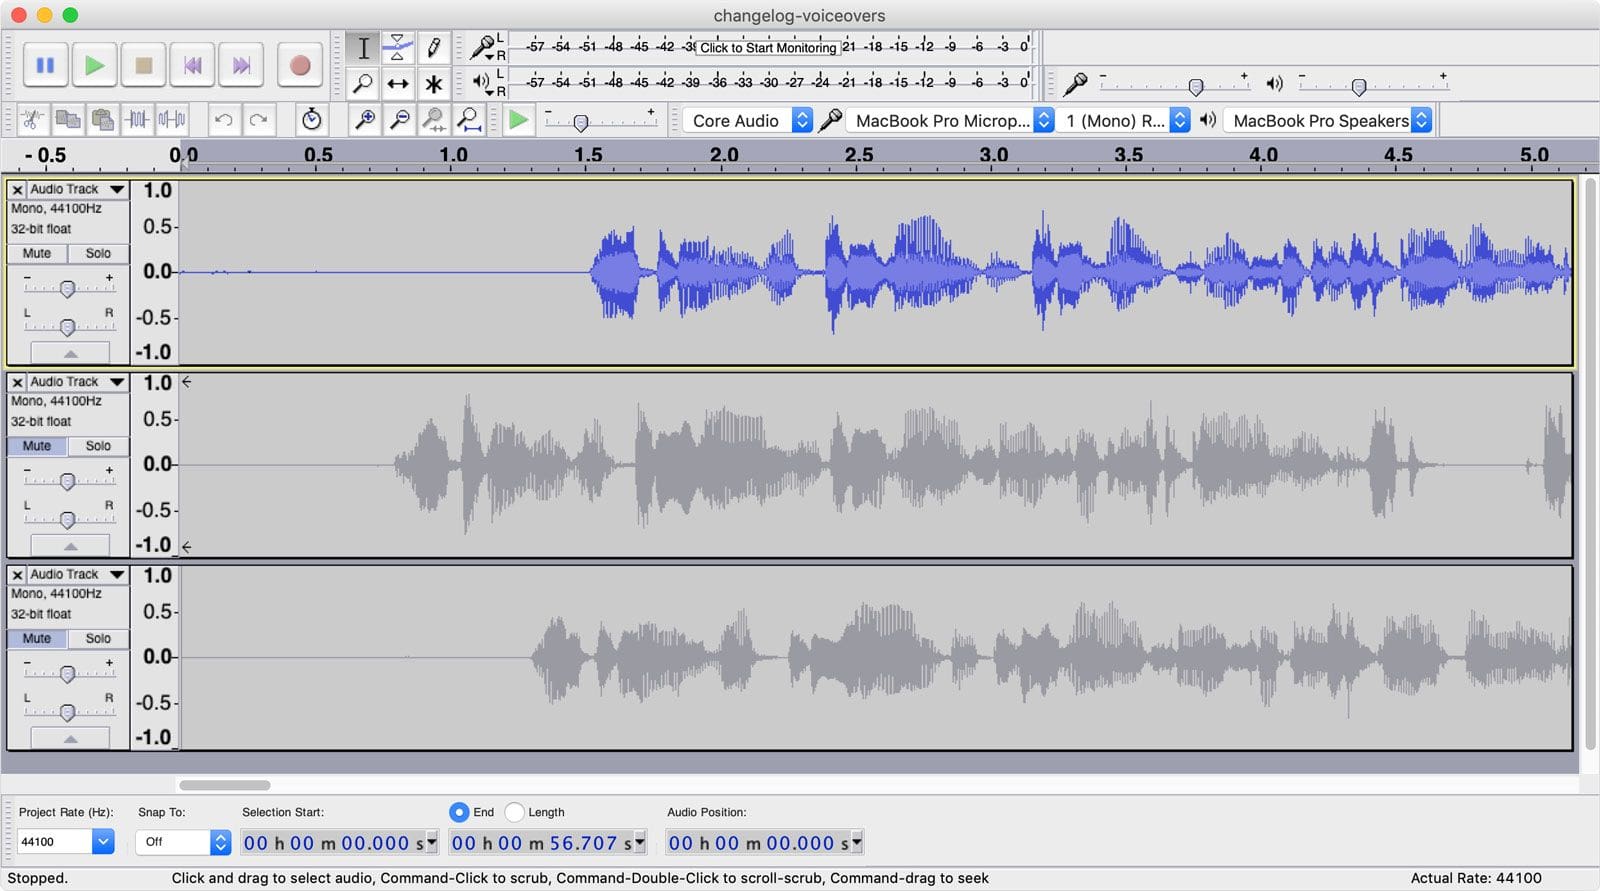Trim audio outside the selection

click(137, 120)
